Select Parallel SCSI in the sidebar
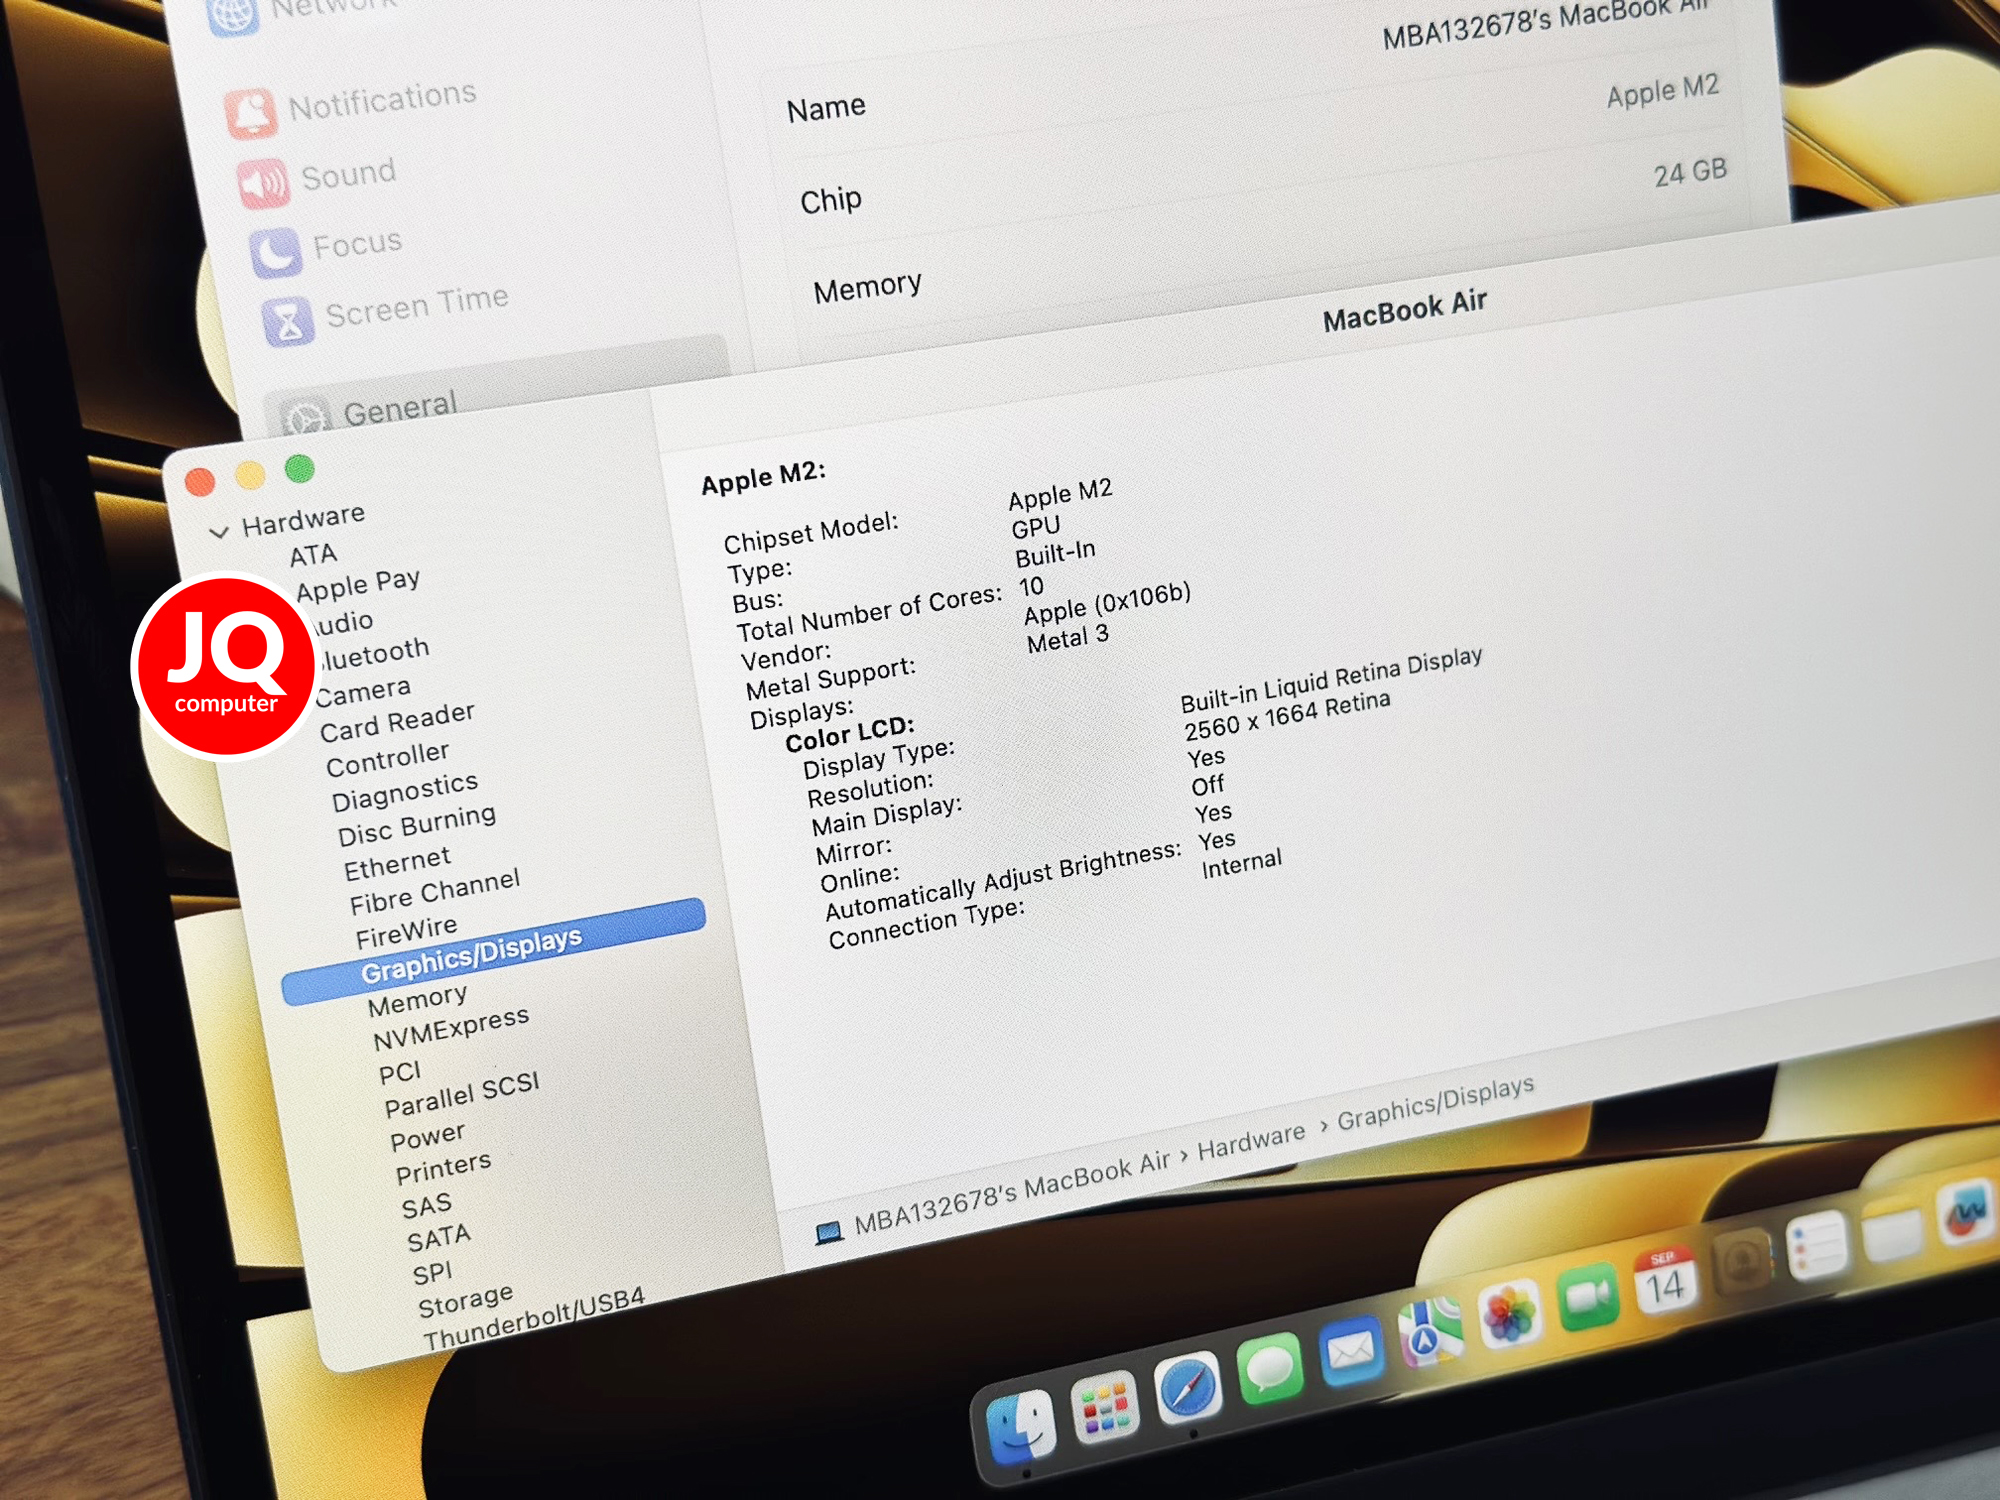 pyautogui.click(x=461, y=1095)
